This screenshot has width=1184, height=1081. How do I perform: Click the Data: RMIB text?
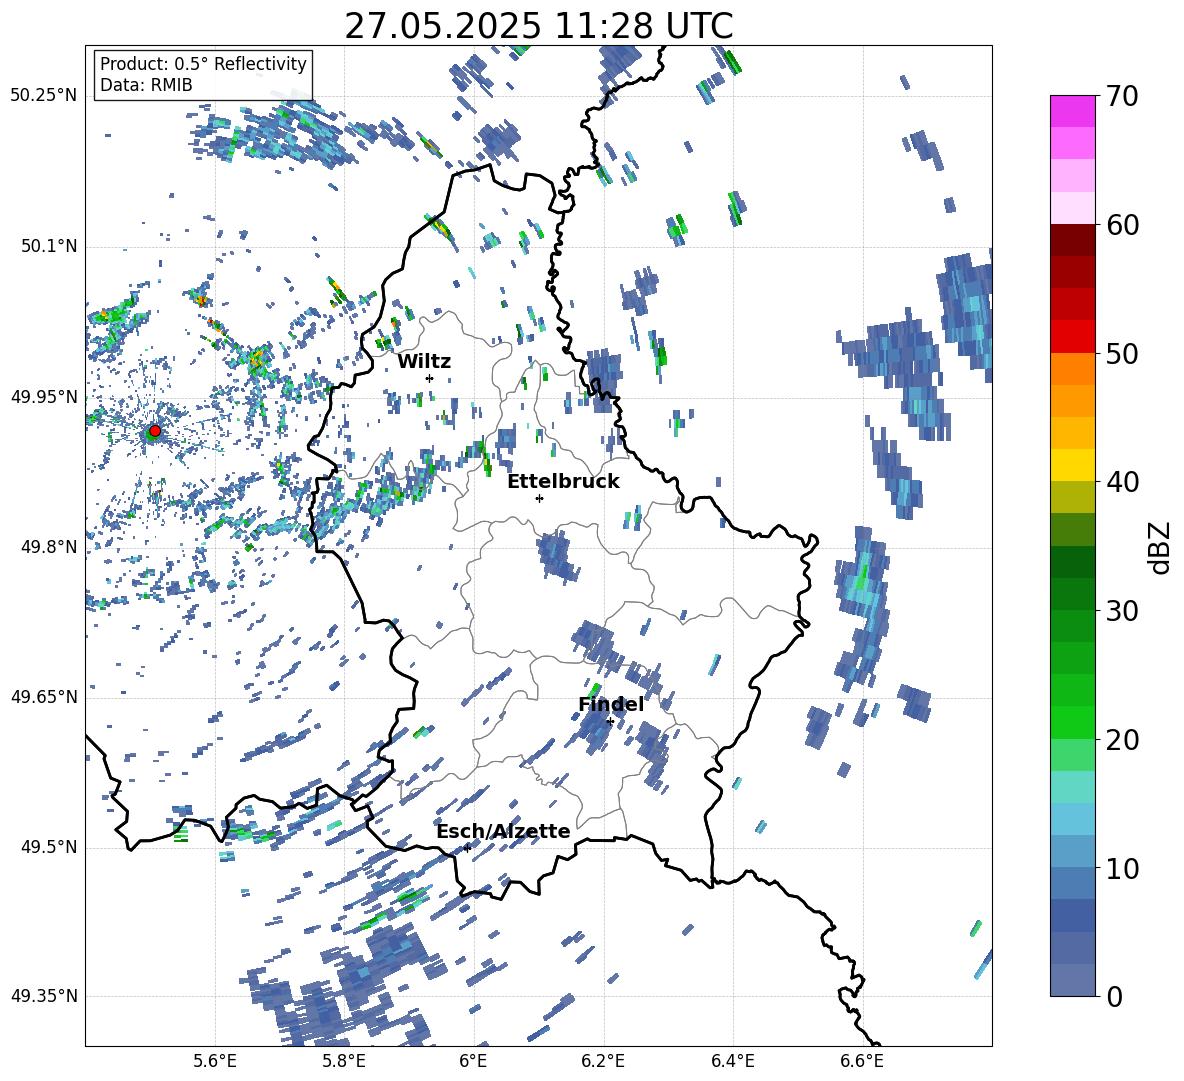tap(146, 85)
